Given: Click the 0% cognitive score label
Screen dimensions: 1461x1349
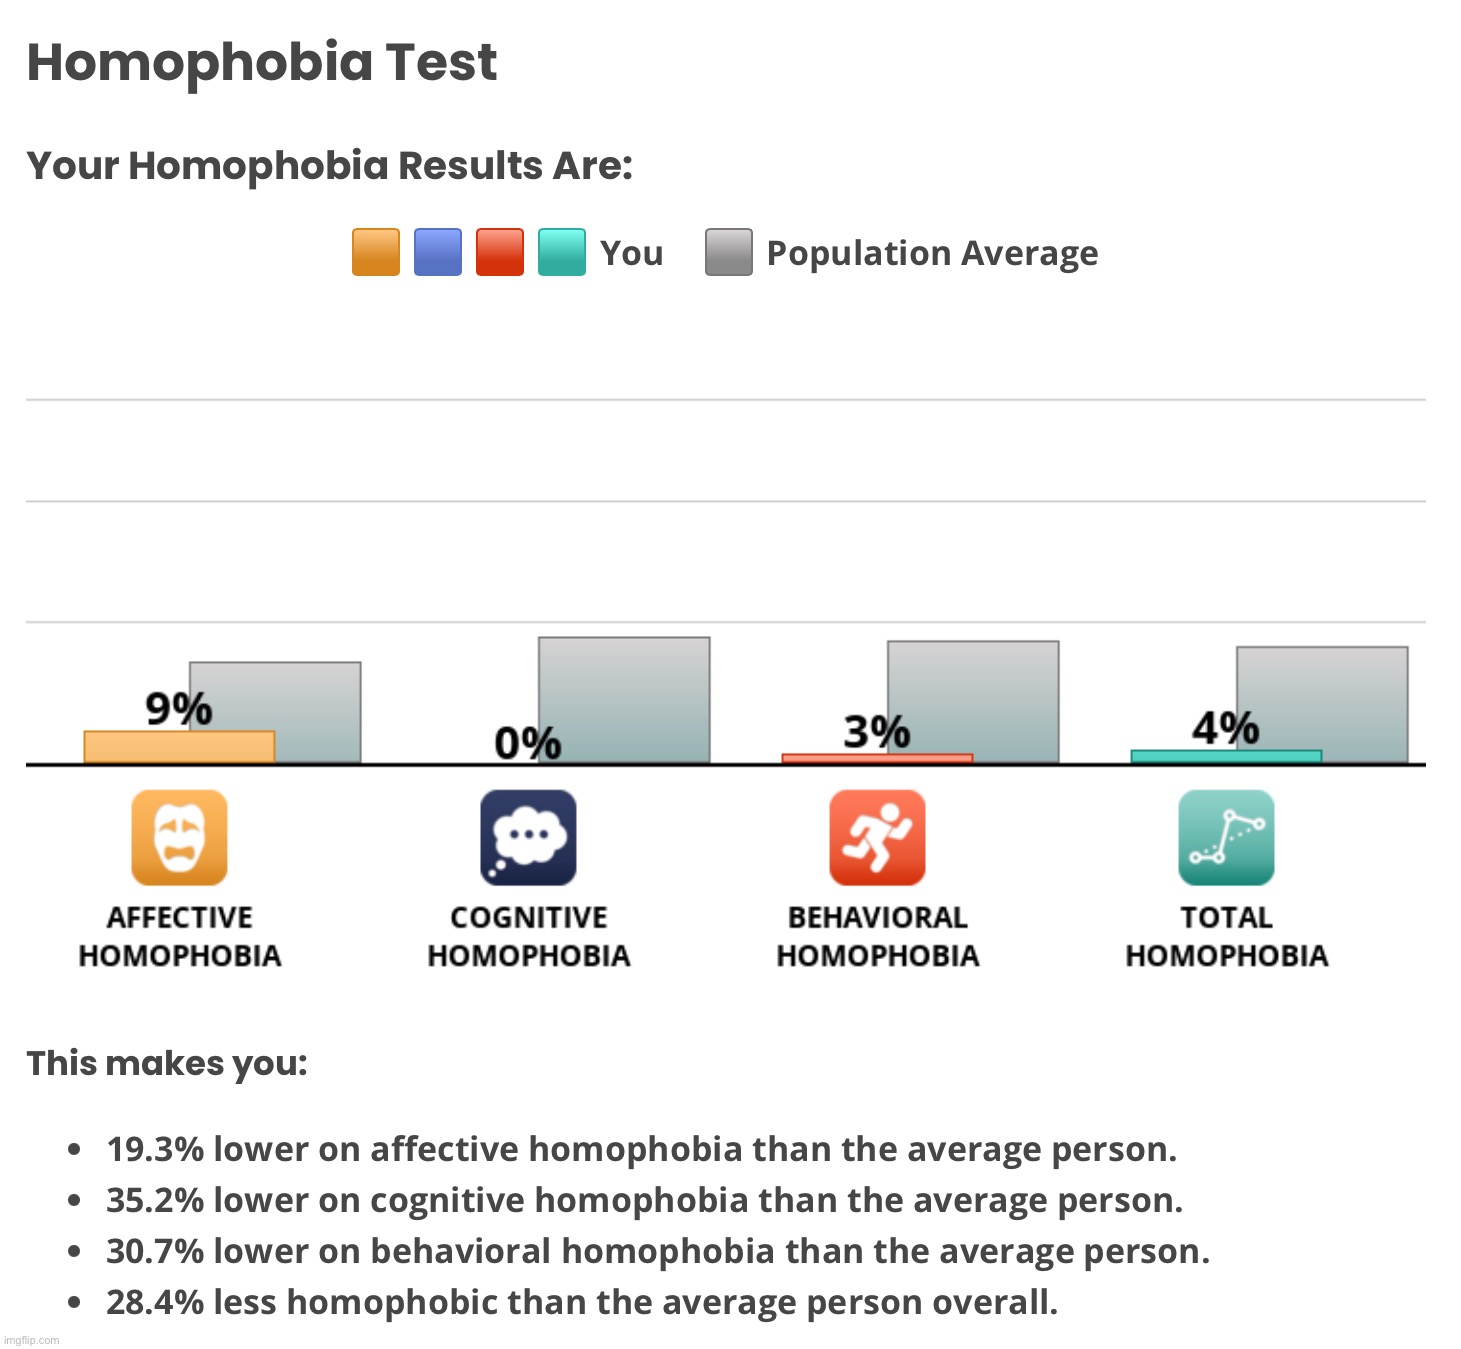Looking at the screenshot, I should 527,743.
